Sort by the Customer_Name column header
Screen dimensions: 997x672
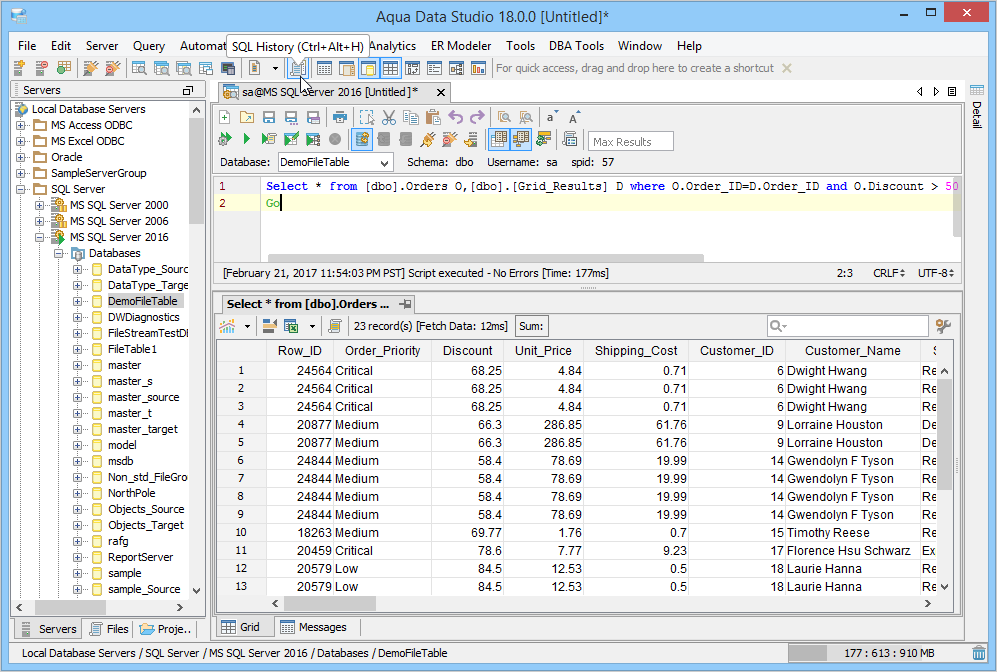tap(853, 351)
